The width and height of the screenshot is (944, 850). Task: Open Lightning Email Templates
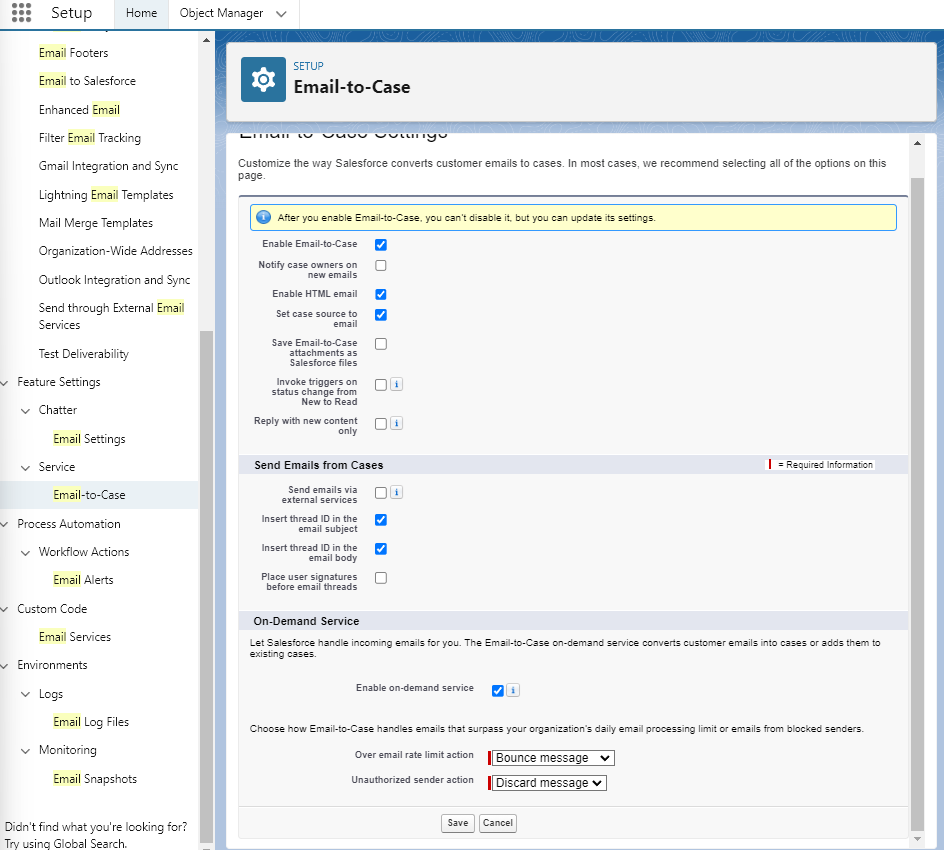pos(106,195)
